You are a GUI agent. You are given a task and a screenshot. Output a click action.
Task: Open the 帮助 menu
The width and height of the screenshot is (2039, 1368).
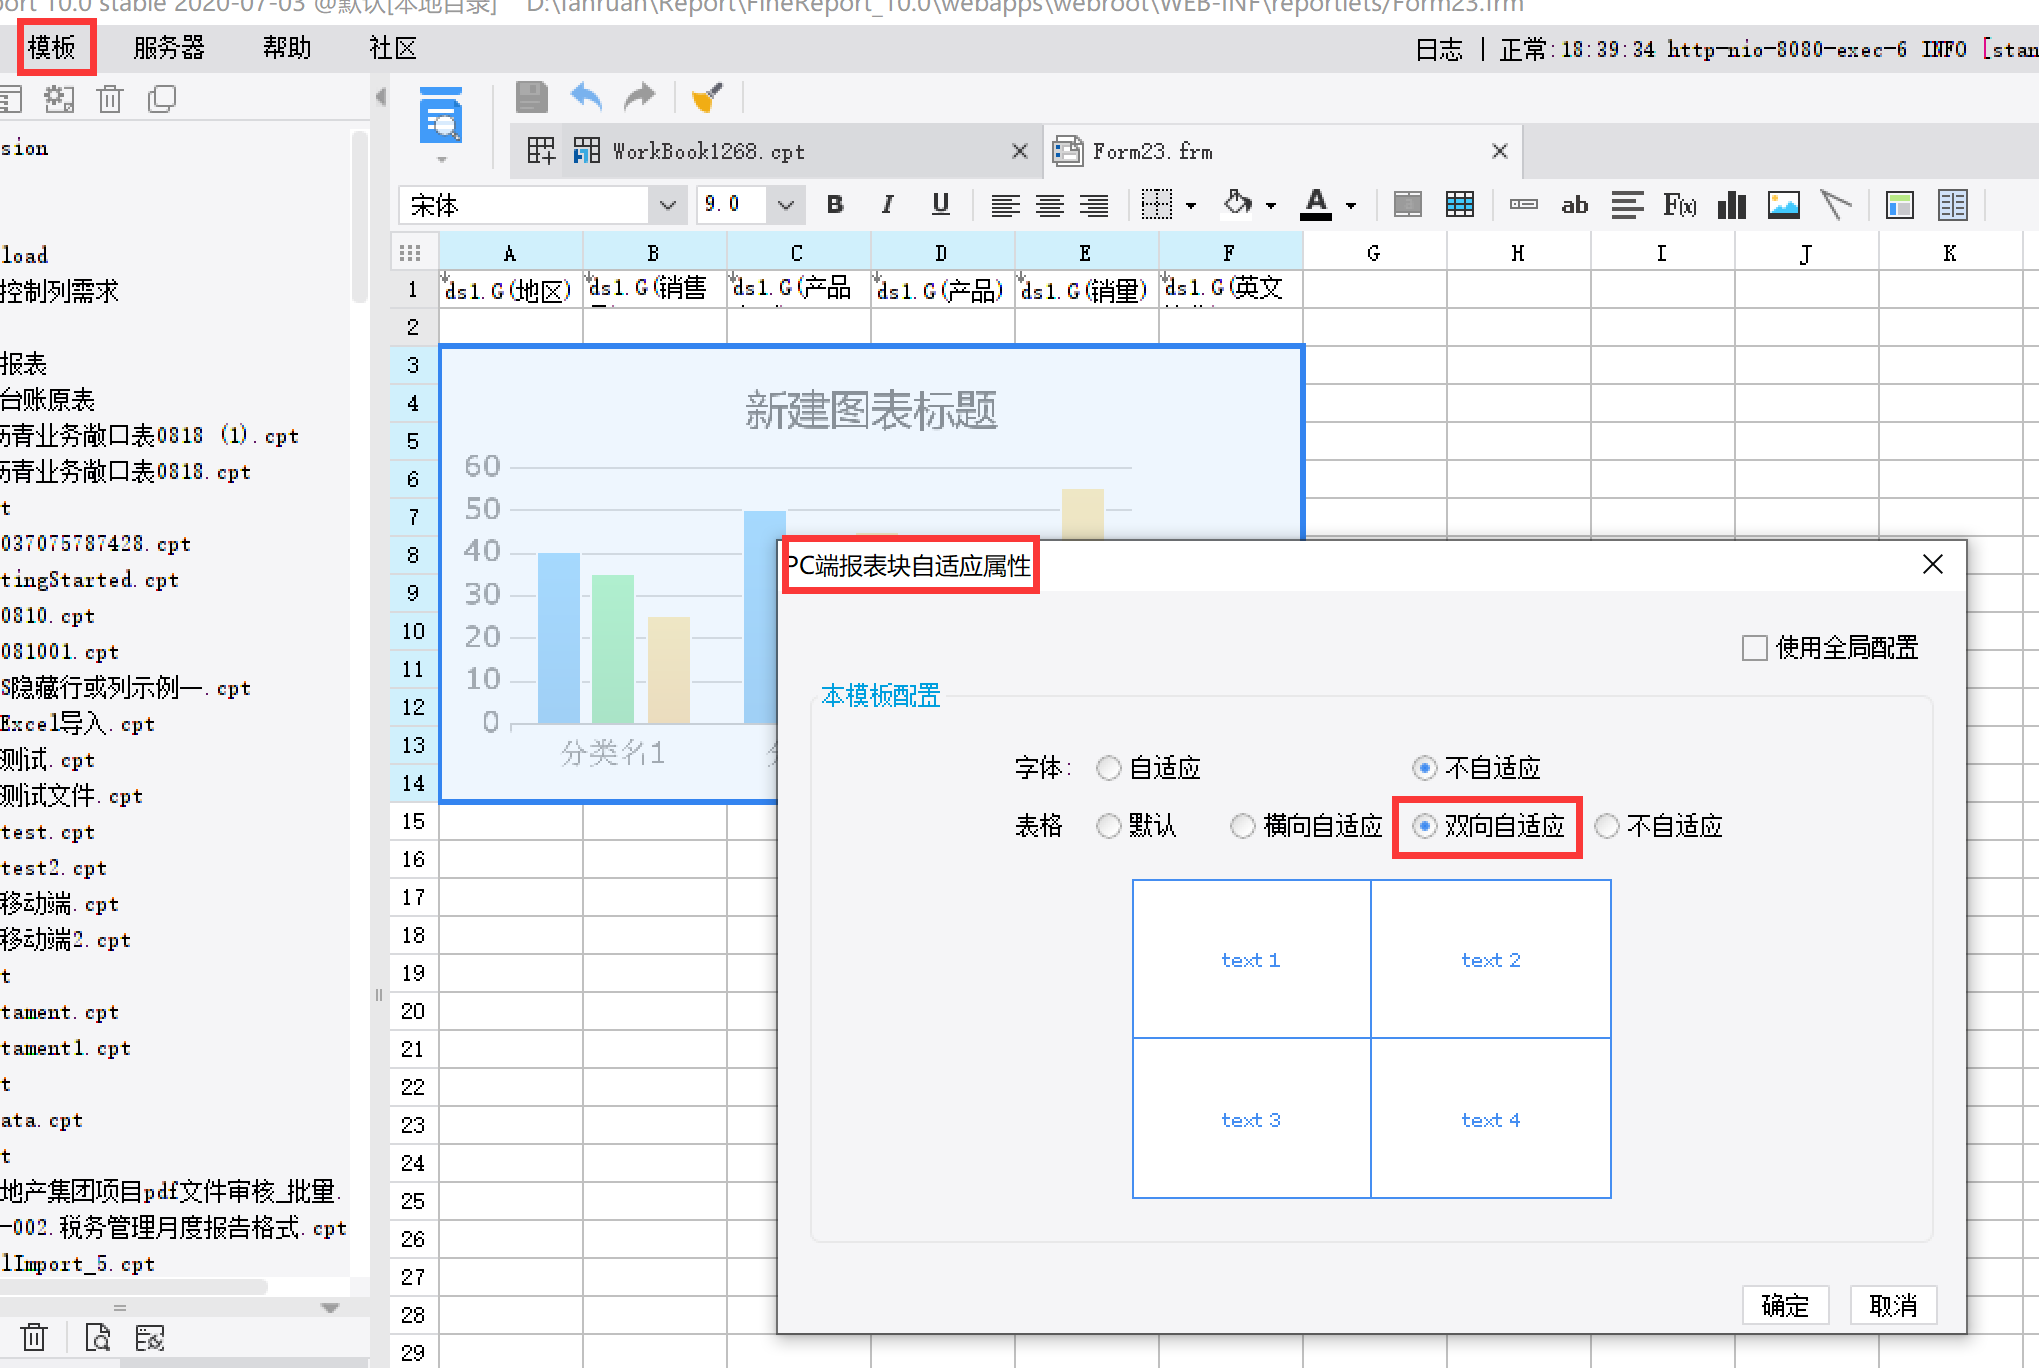click(287, 47)
